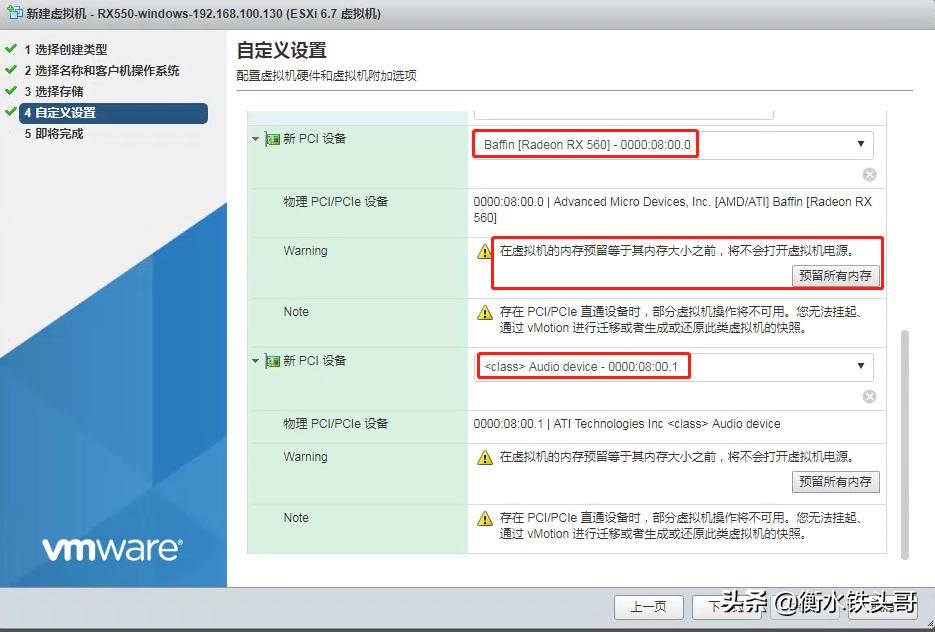The width and height of the screenshot is (935, 632).
Task: Click the 上一页 button
Action: 648,608
